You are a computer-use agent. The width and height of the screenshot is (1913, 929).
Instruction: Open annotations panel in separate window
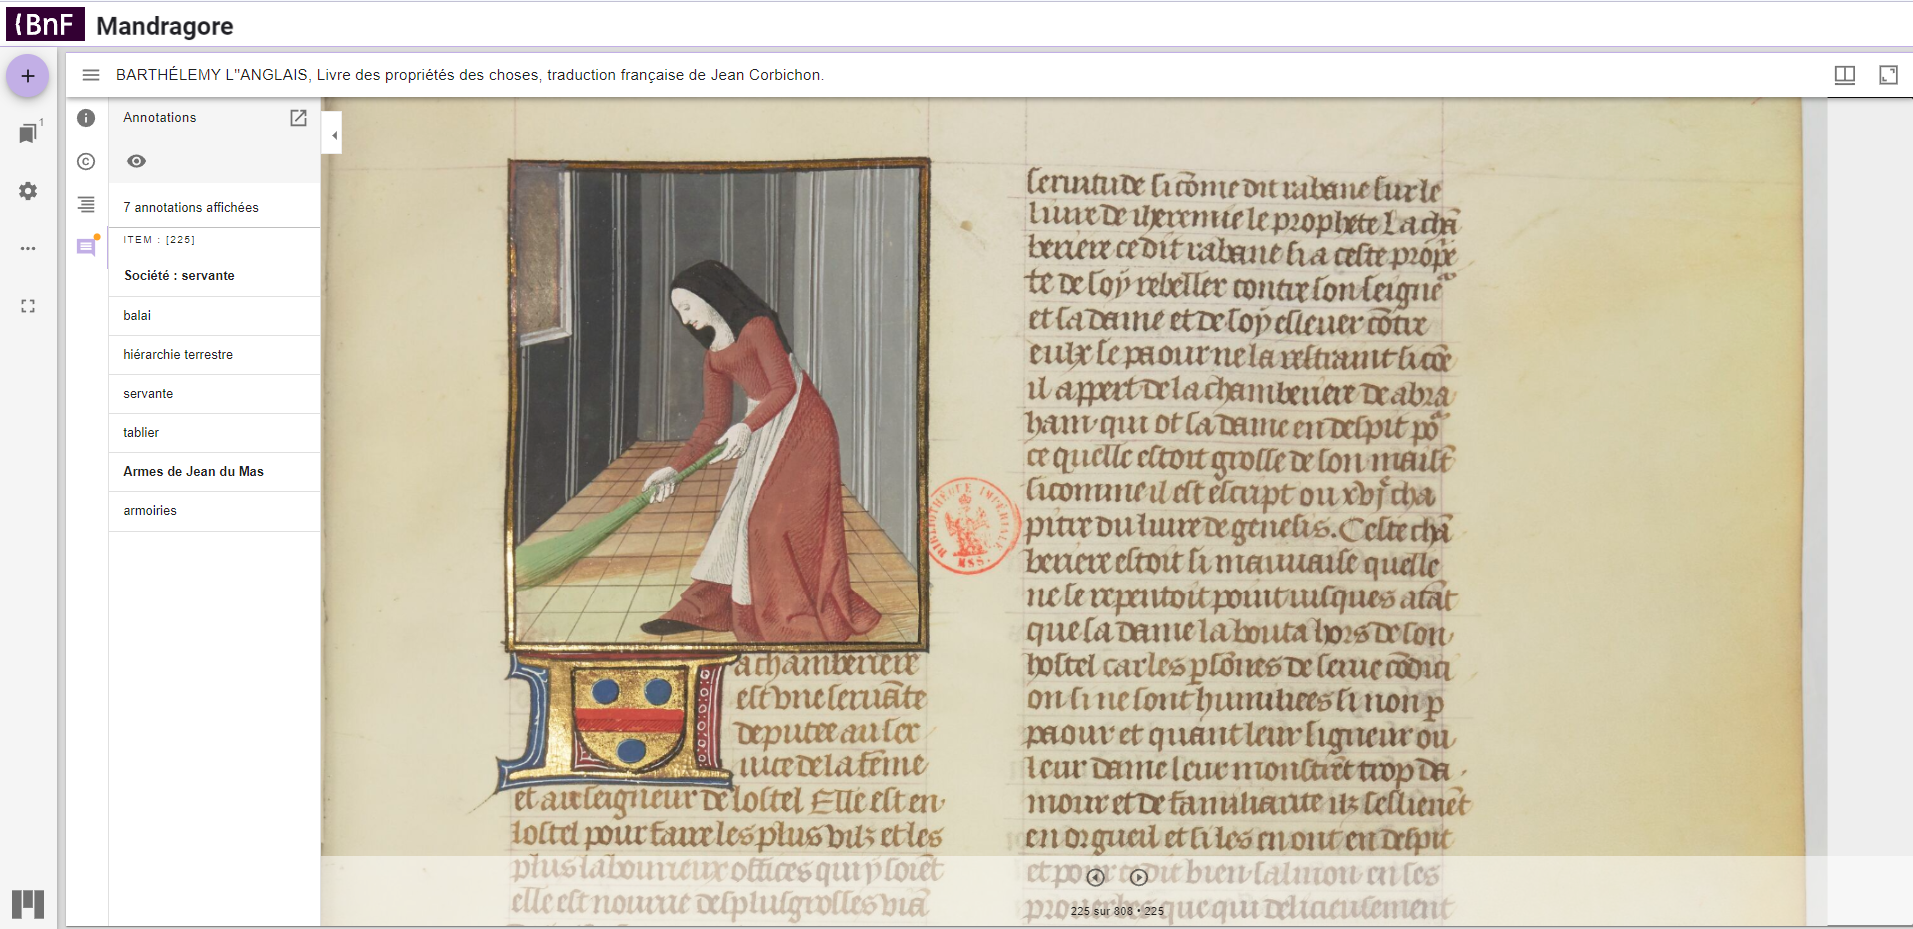pyautogui.click(x=298, y=118)
